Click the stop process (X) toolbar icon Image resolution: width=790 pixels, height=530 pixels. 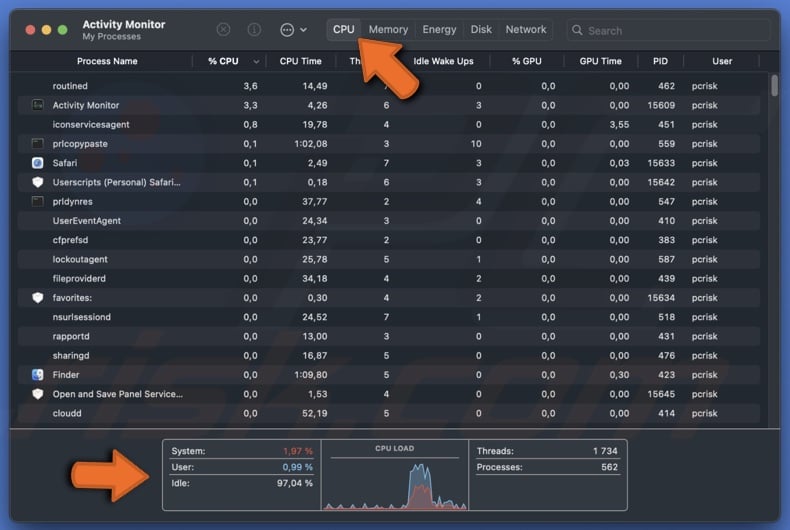223,30
